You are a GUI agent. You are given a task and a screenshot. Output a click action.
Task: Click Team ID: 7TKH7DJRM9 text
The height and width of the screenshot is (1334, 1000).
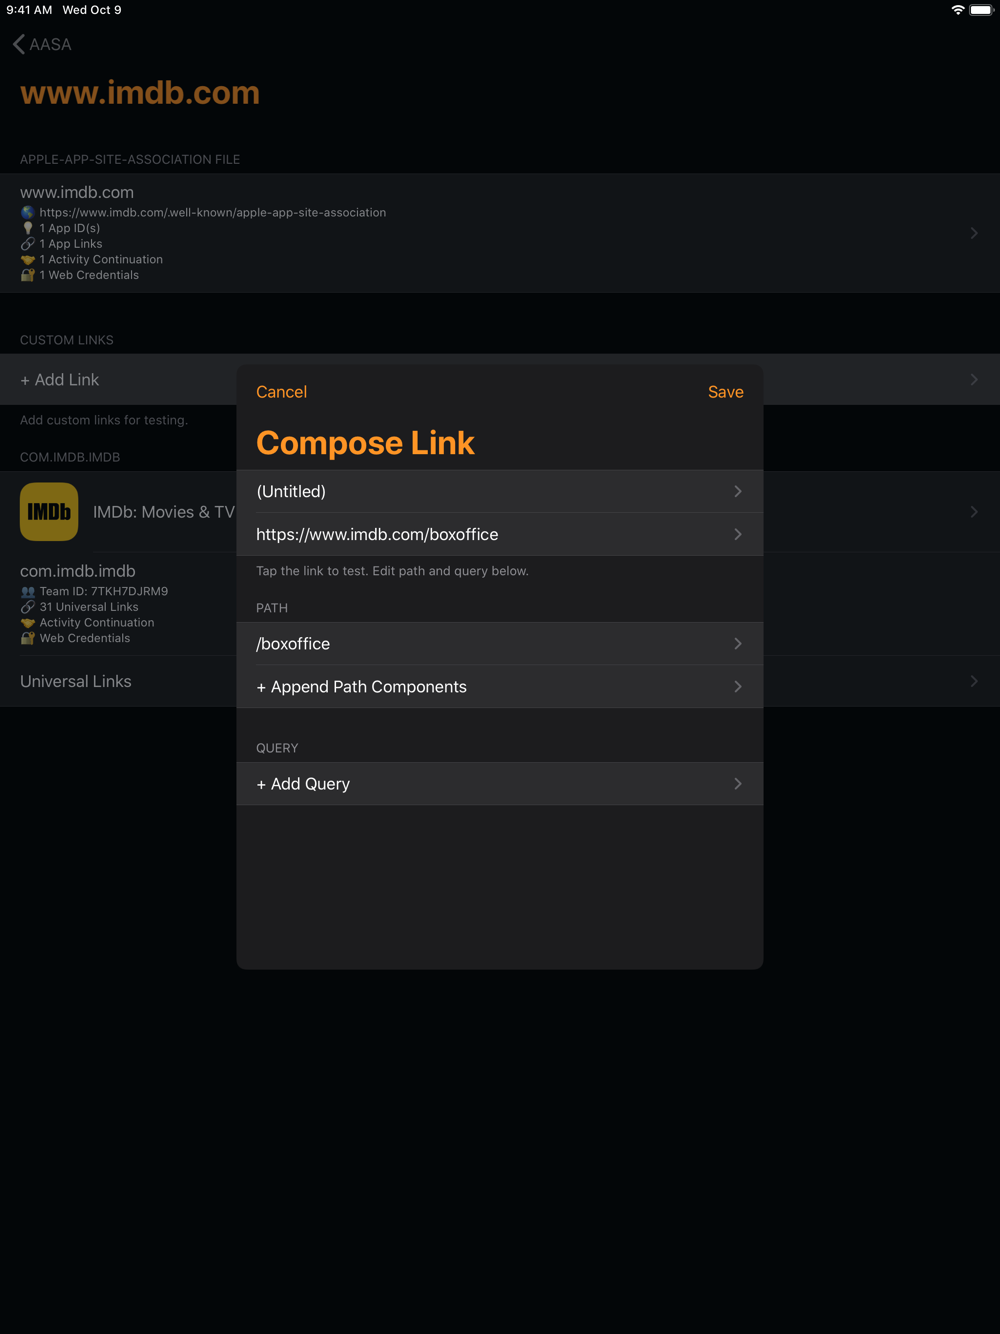click(104, 592)
